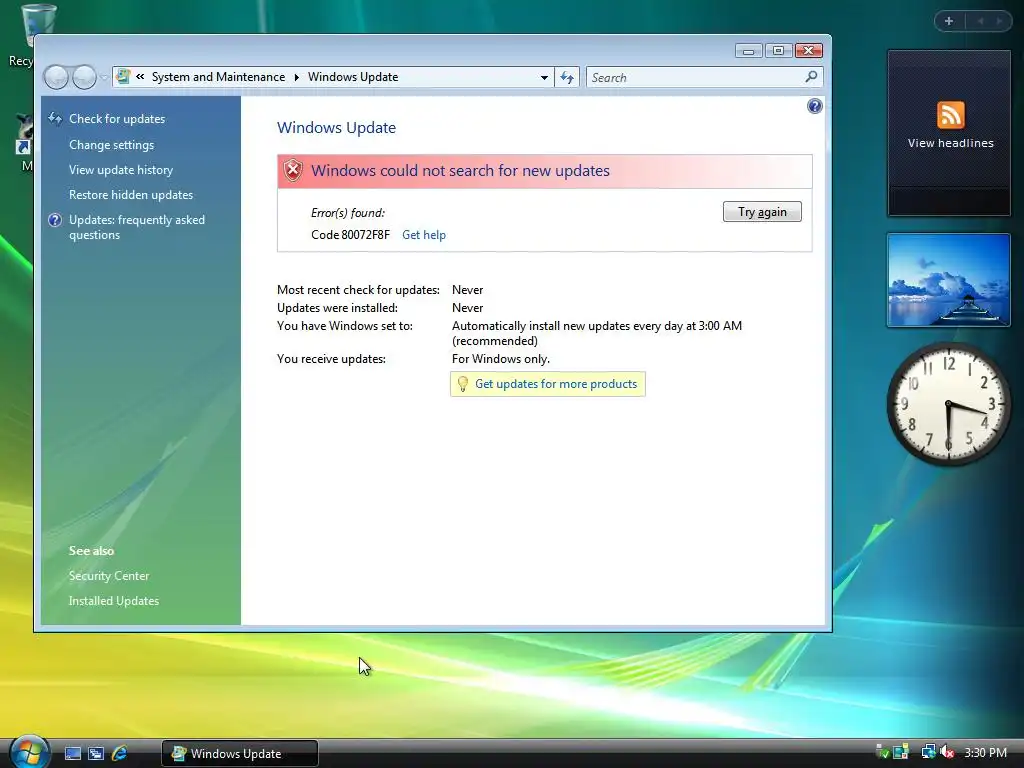Click the Recycle Bin desktop icon
Screen dimensions: 1024x768
38,26
